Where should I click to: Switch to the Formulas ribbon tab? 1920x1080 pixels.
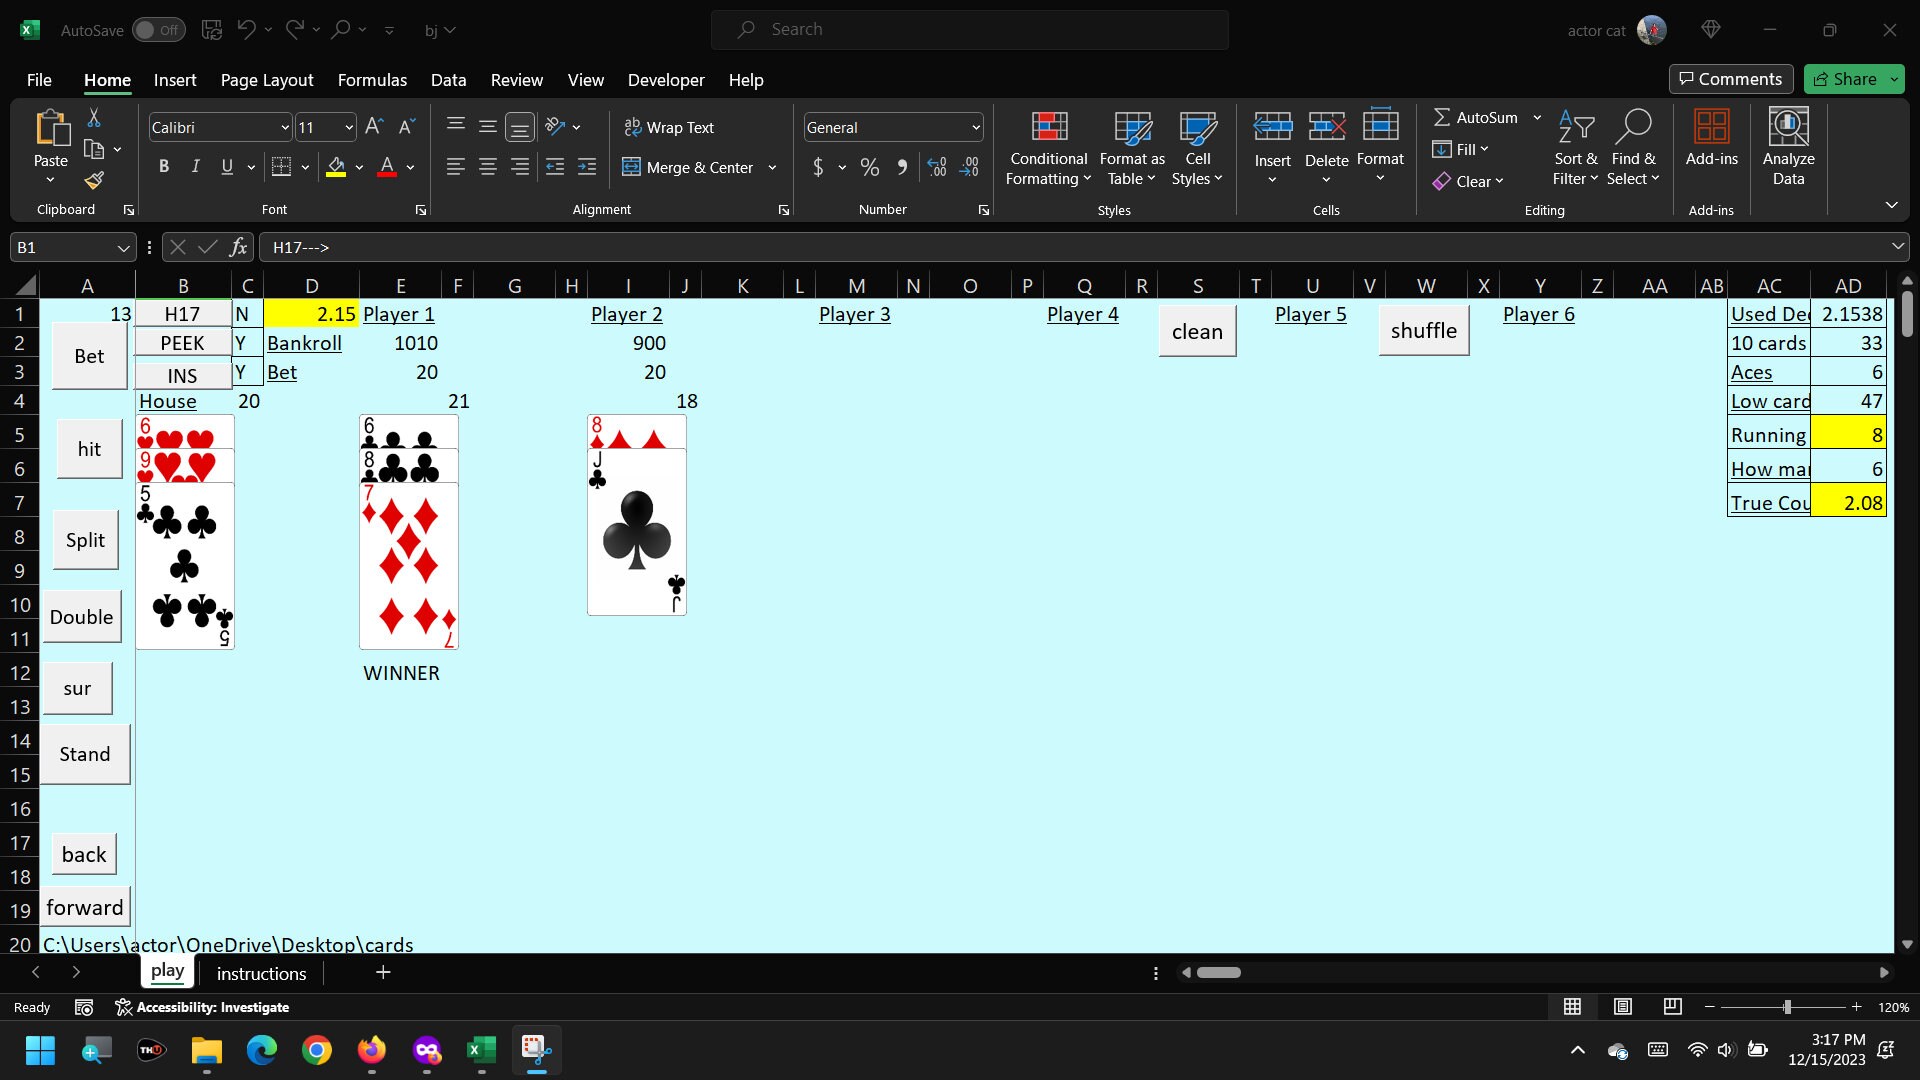pyautogui.click(x=372, y=80)
